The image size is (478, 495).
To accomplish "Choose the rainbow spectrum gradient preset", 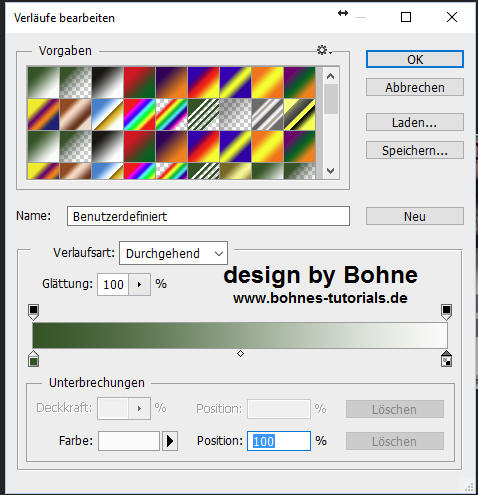I will (139, 114).
